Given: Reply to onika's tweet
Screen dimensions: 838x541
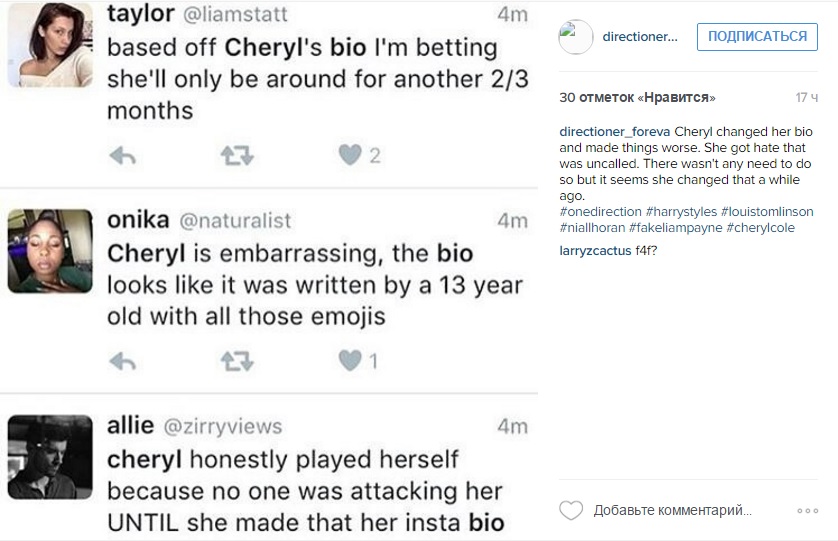Looking at the screenshot, I should coord(121,361).
